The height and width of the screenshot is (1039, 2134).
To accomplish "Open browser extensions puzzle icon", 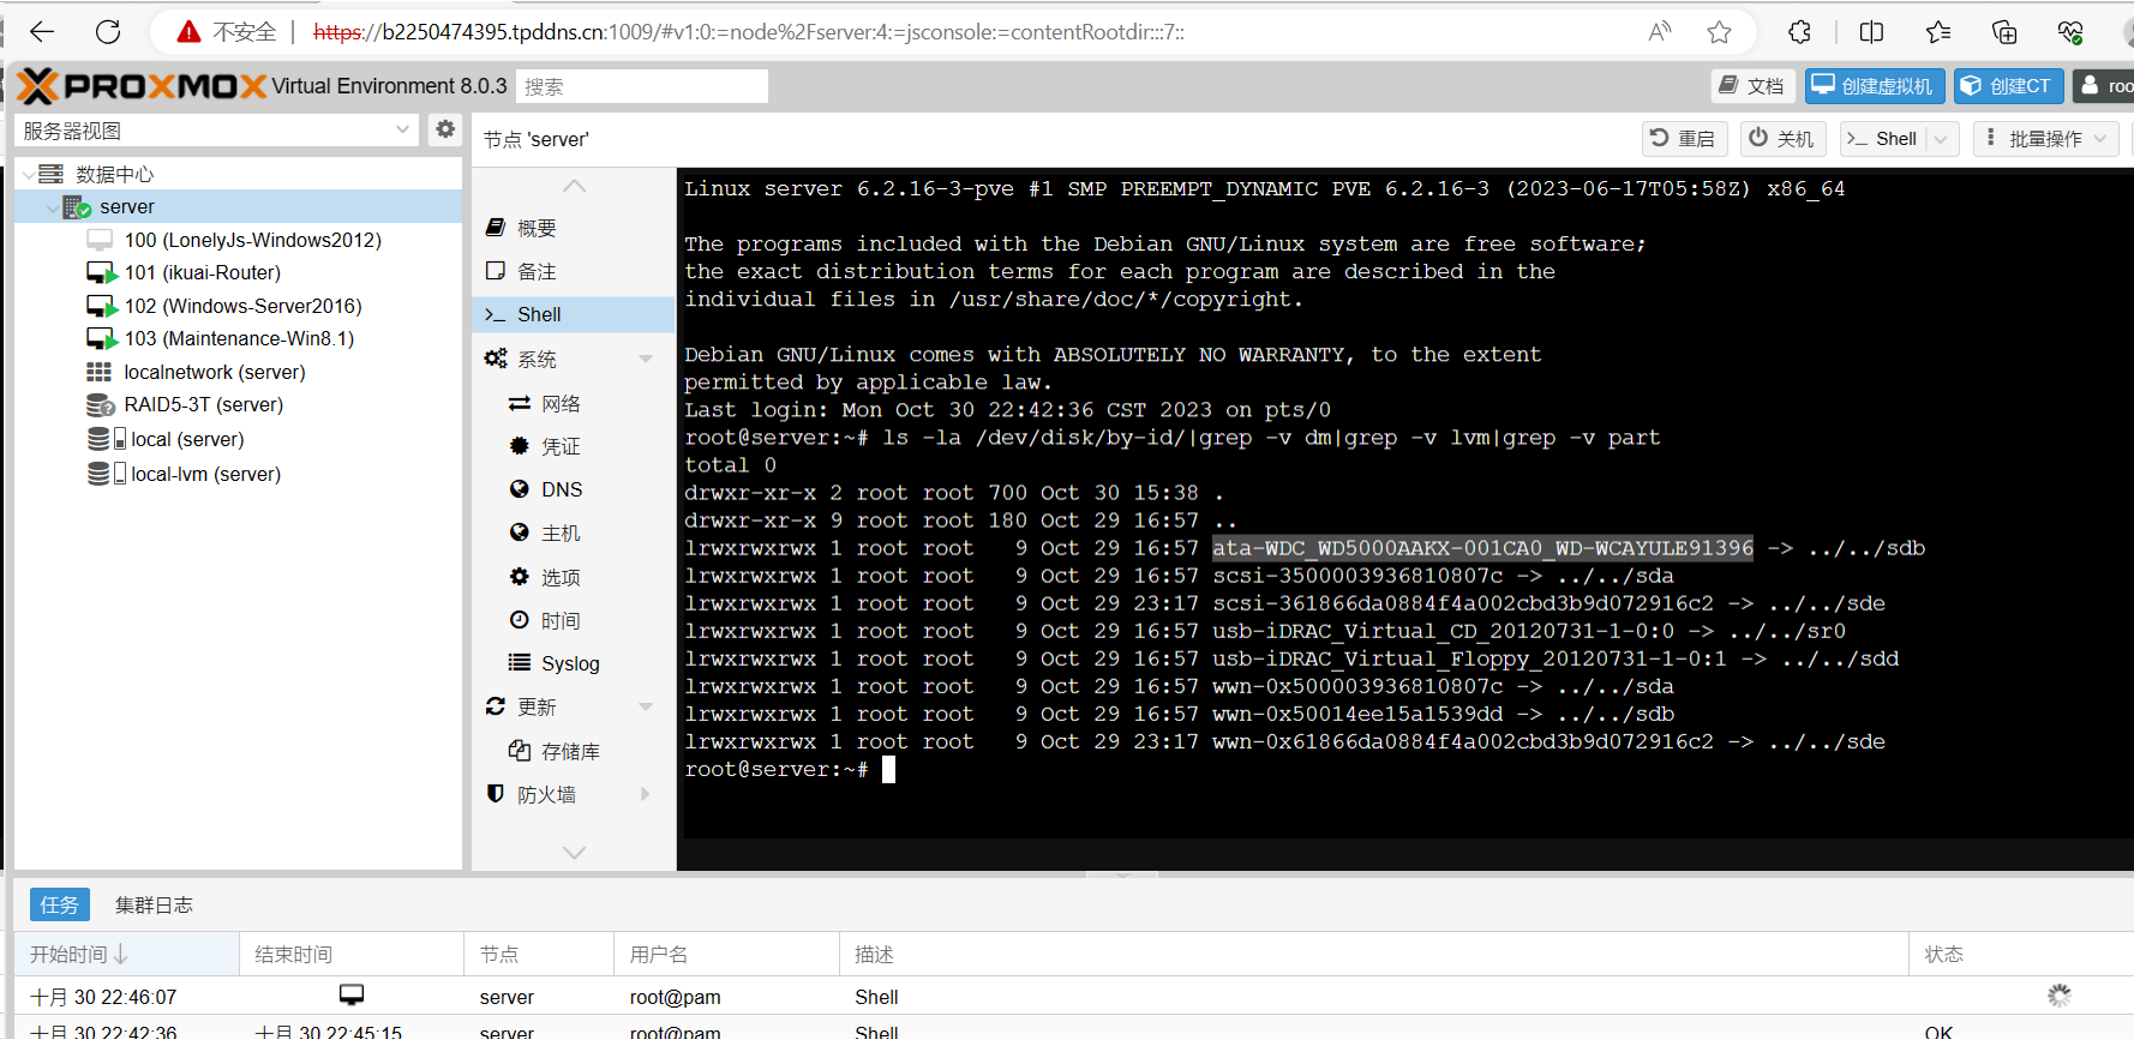I will [1799, 32].
